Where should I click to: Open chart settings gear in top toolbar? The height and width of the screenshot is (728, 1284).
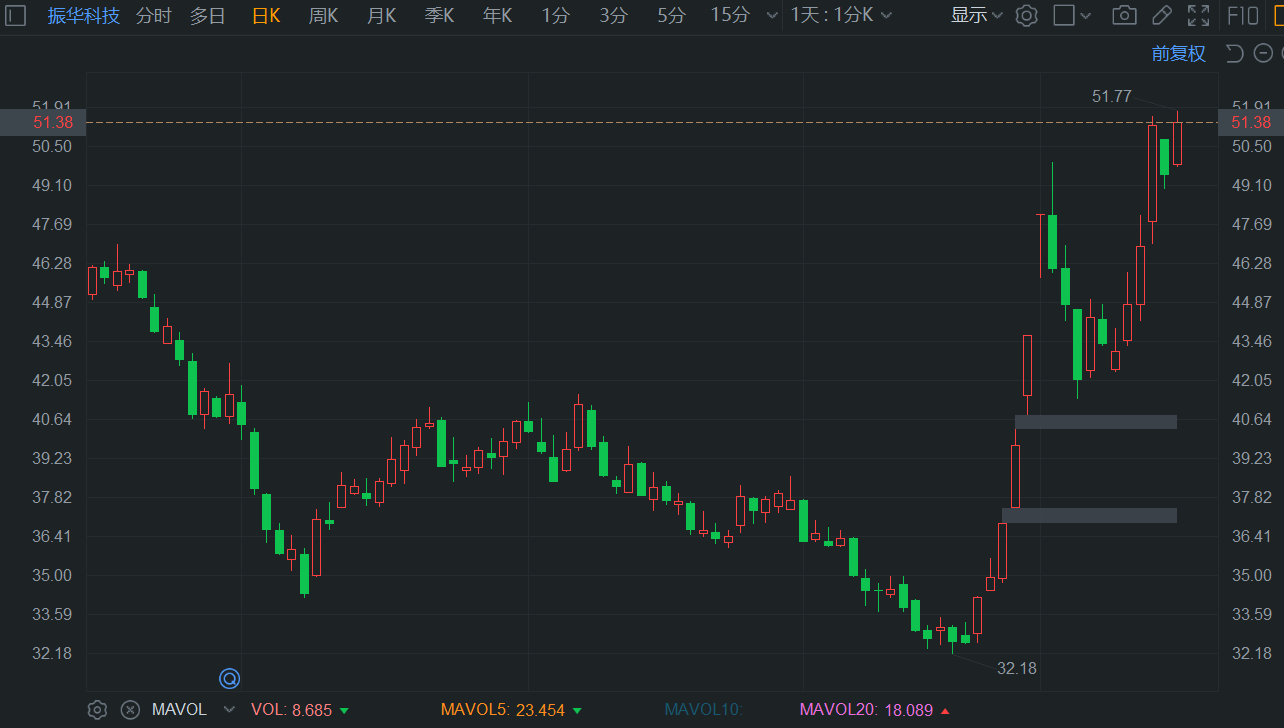tap(1026, 15)
